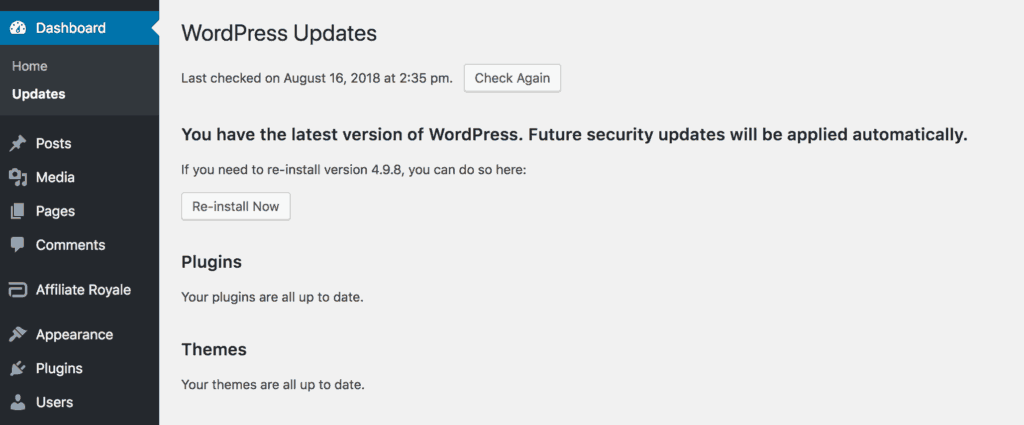The height and width of the screenshot is (425, 1024).
Task: Select the Dashboard menu label
Action: pyautogui.click(x=71, y=28)
